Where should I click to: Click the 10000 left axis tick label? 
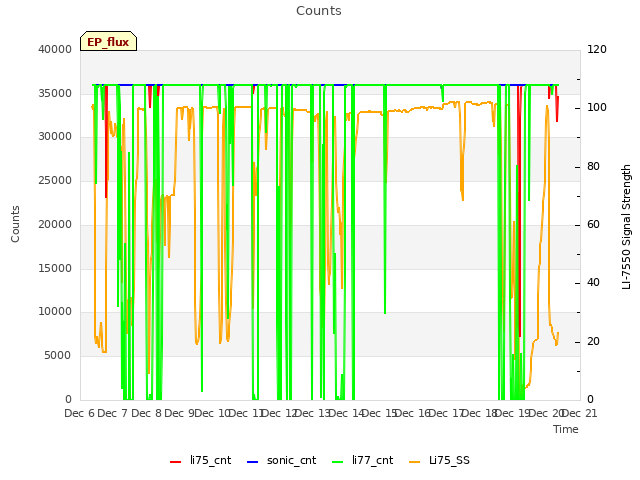[x=55, y=311]
